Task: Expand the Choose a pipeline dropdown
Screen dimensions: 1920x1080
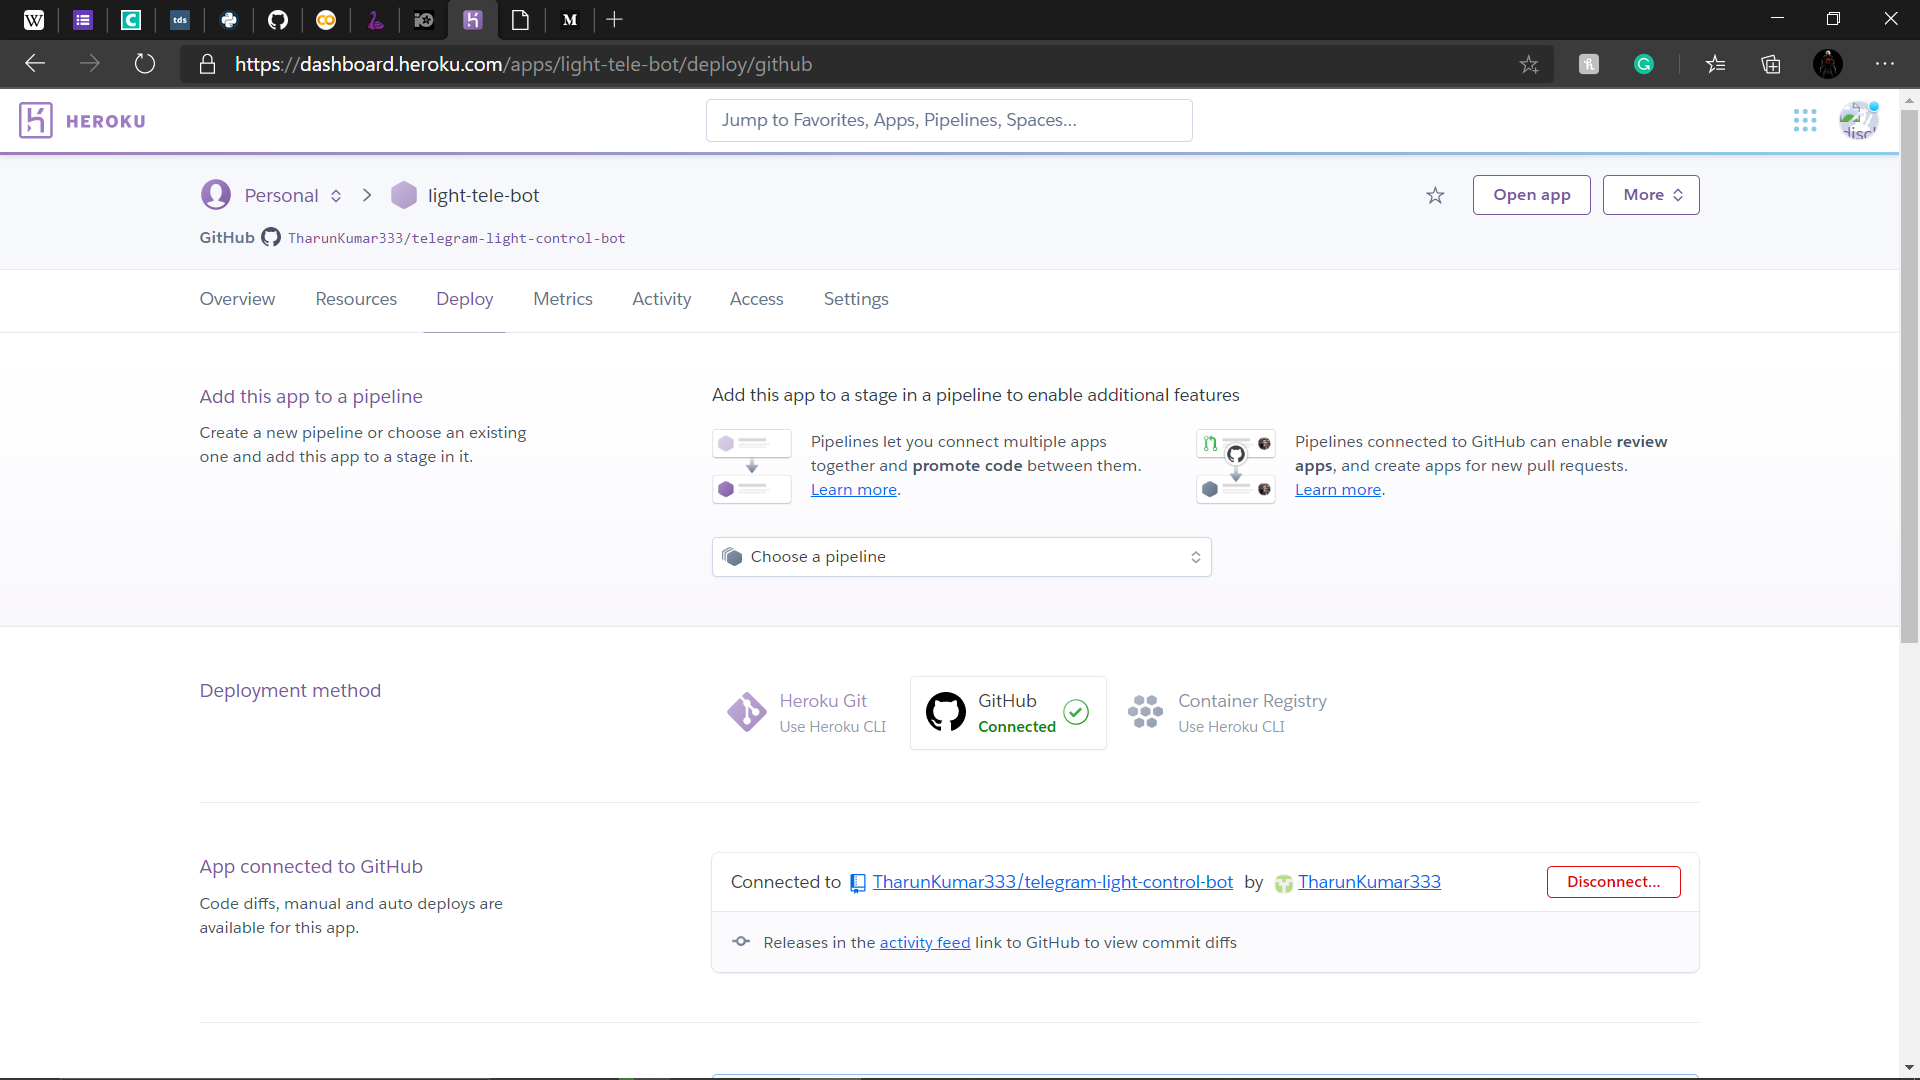Action: [x=962, y=557]
